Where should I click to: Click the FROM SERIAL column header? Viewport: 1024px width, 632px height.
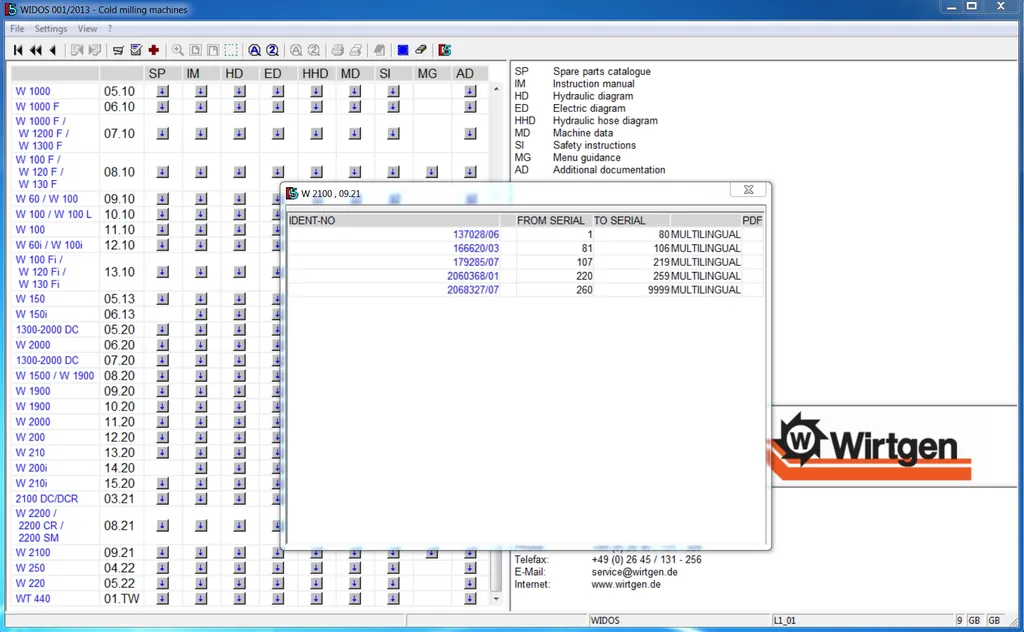pyautogui.click(x=554, y=221)
